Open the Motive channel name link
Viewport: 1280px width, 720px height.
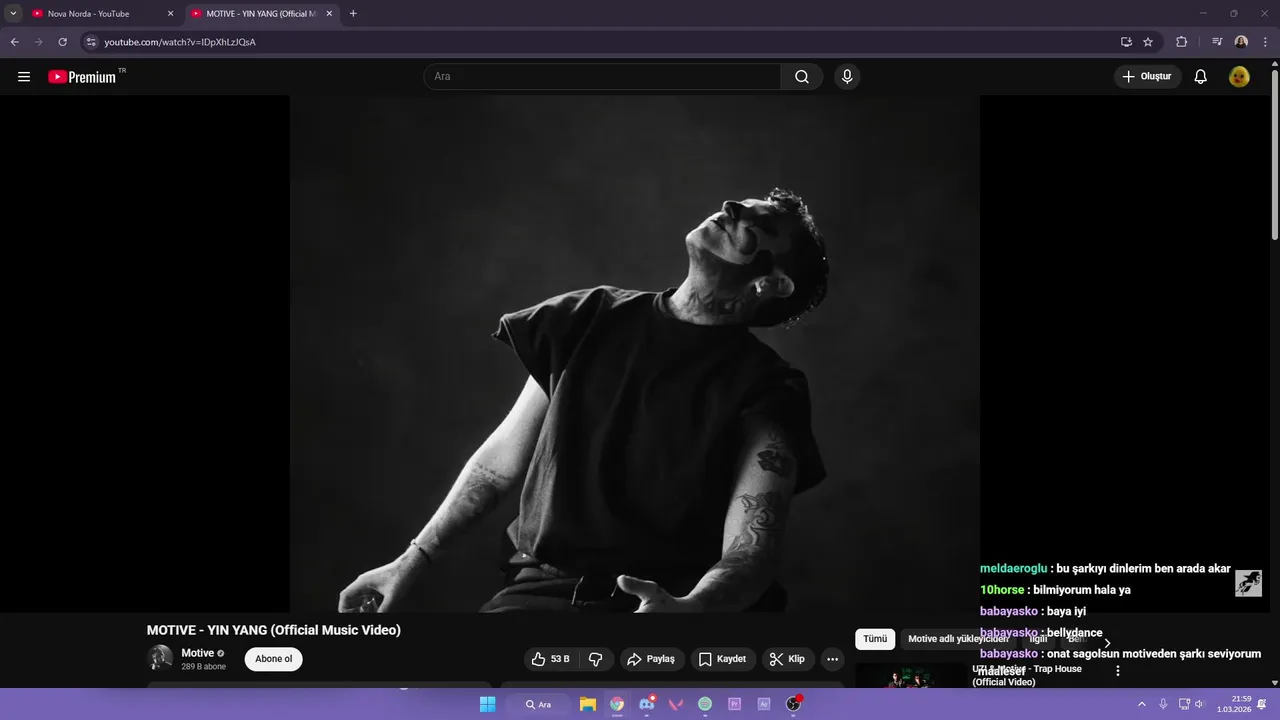197,653
